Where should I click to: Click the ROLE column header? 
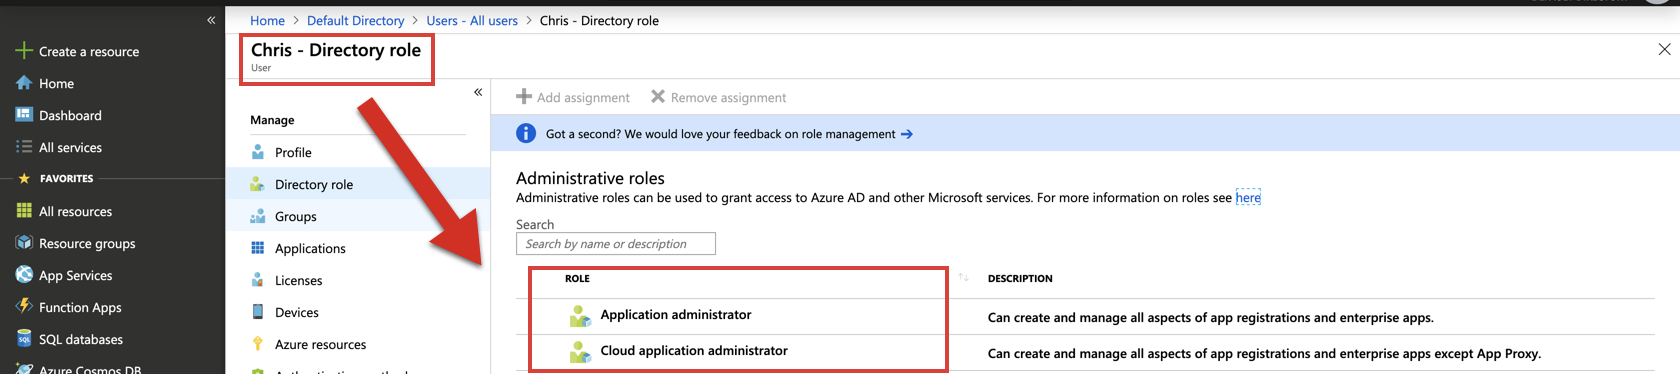[x=577, y=278]
